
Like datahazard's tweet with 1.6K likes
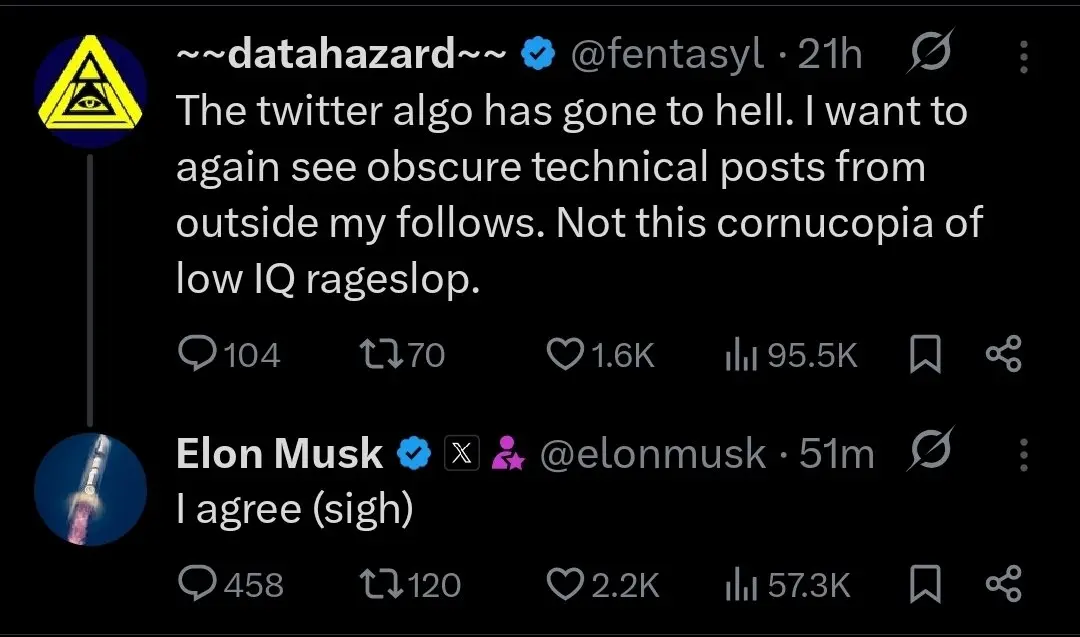coord(568,355)
